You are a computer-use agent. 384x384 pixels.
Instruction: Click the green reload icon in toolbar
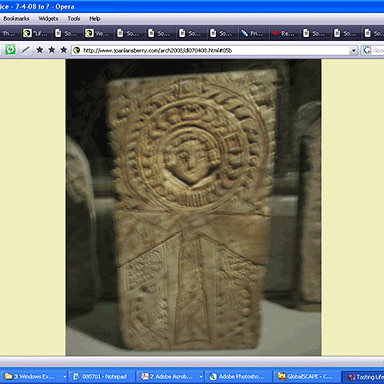10,50
